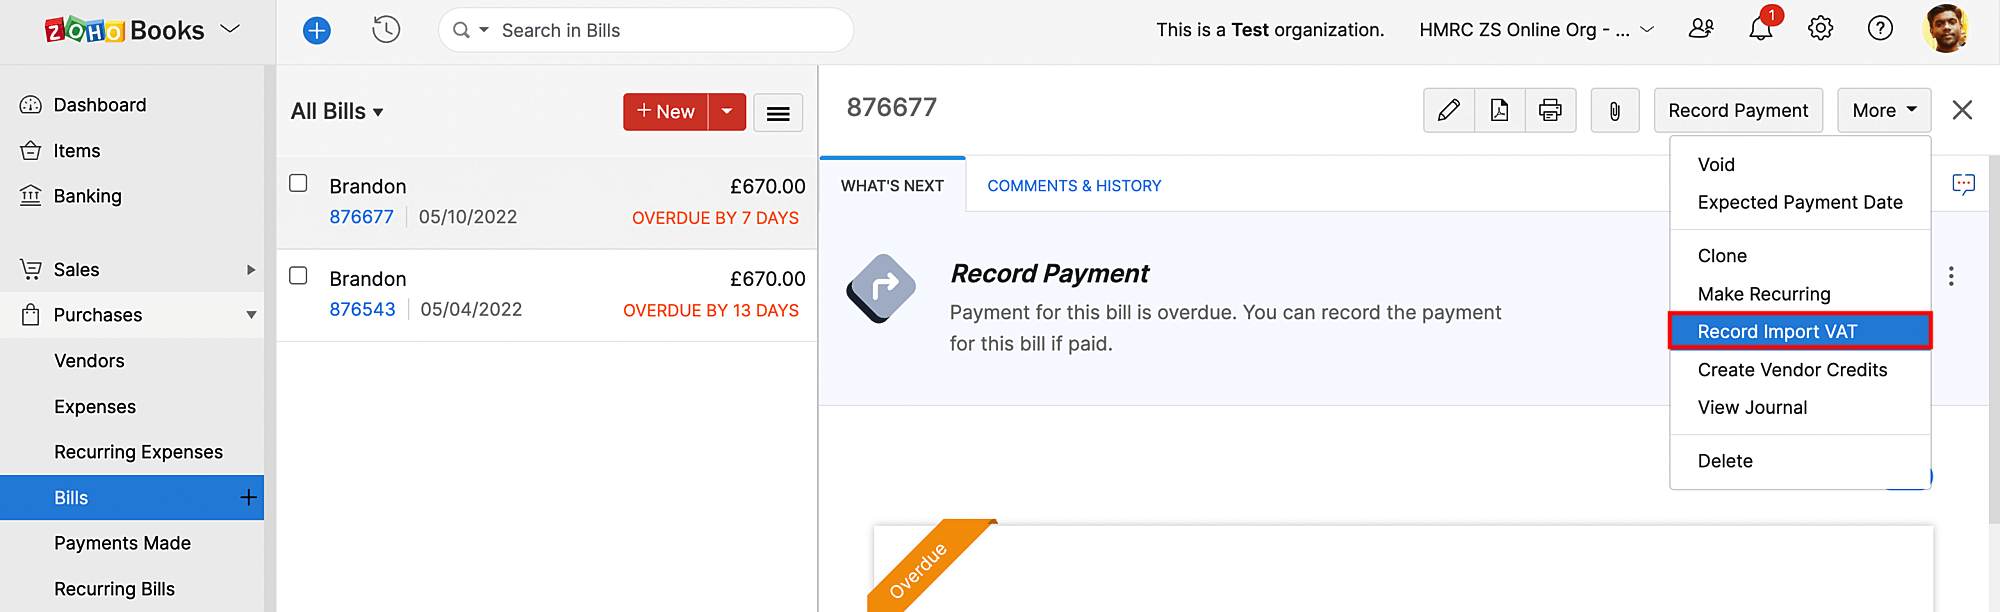
Task: Print the bill using printer icon
Action: point(1550,110)
